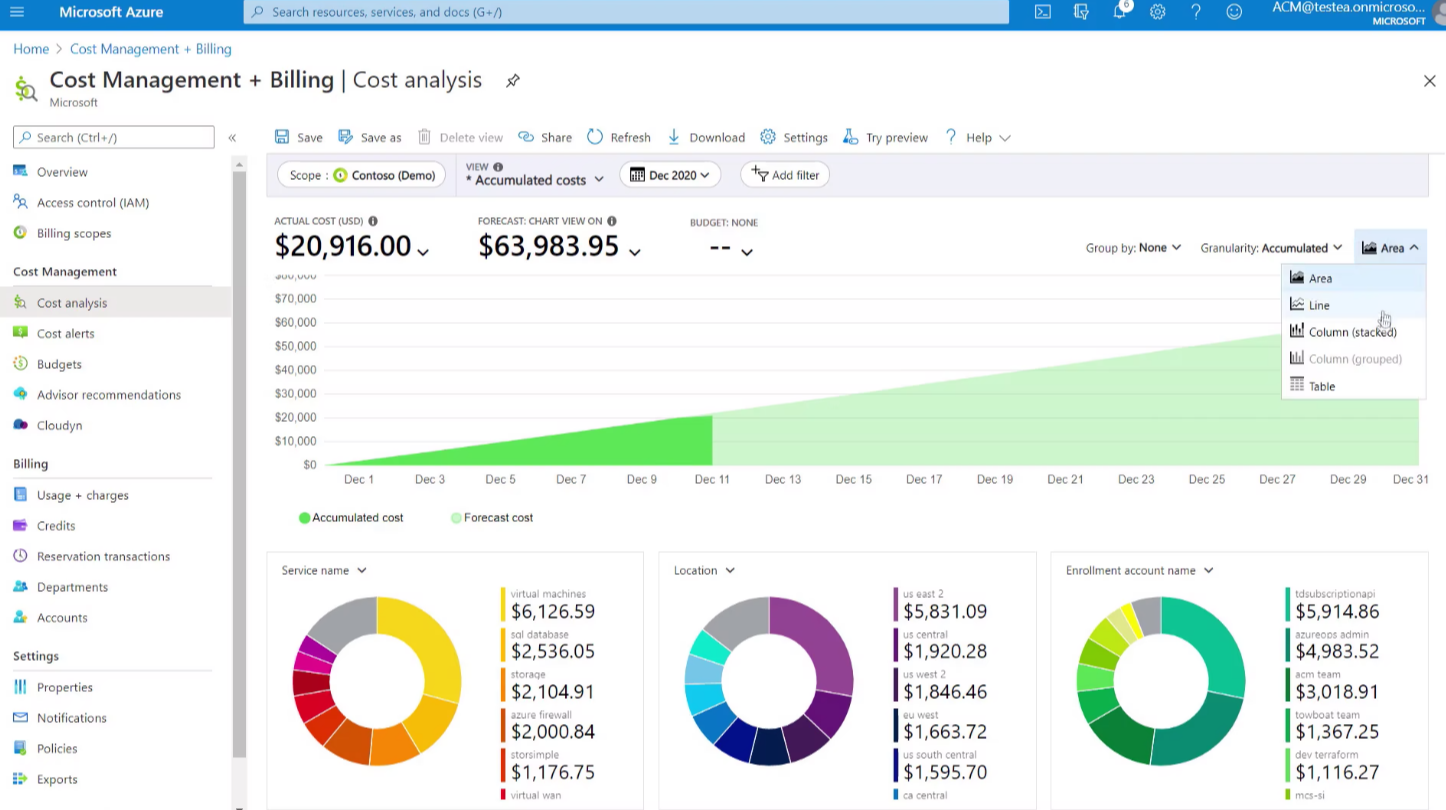Expand the Group by selector
The width and height of the screenshot is (1446, 810).
(x=1133, y=247)
